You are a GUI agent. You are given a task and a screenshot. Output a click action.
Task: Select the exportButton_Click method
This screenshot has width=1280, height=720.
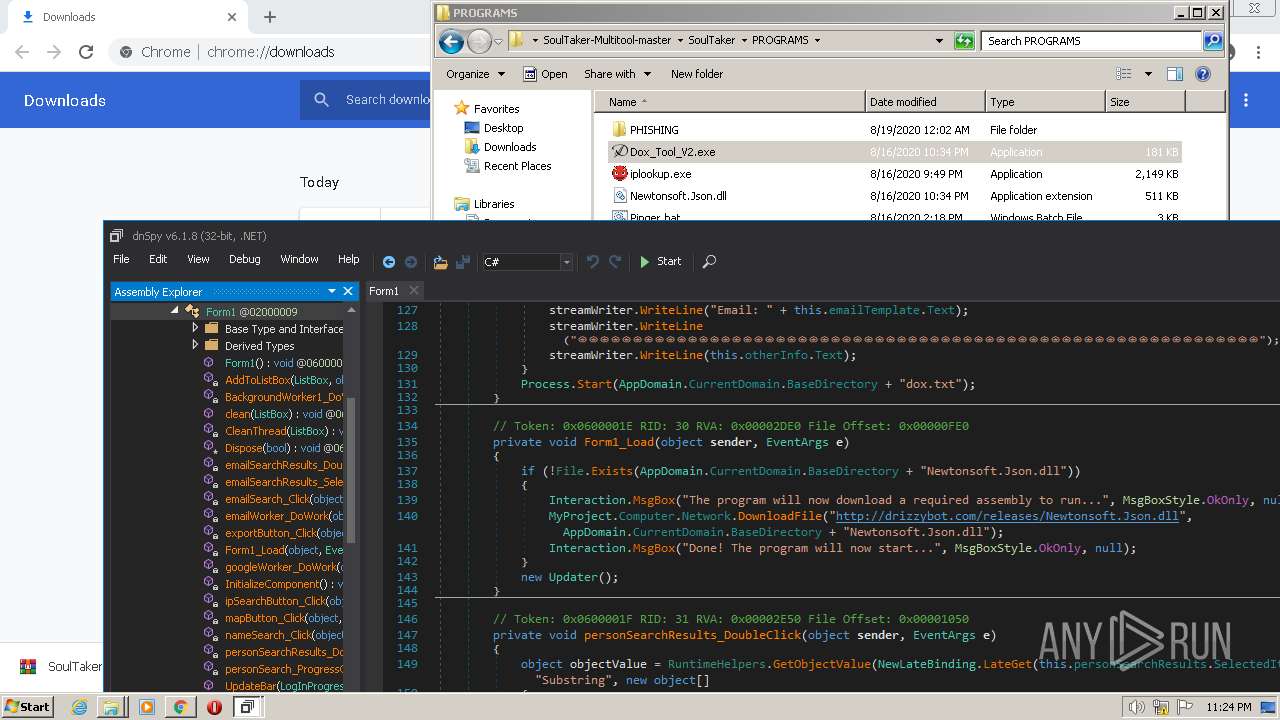[x=273, y=533]
